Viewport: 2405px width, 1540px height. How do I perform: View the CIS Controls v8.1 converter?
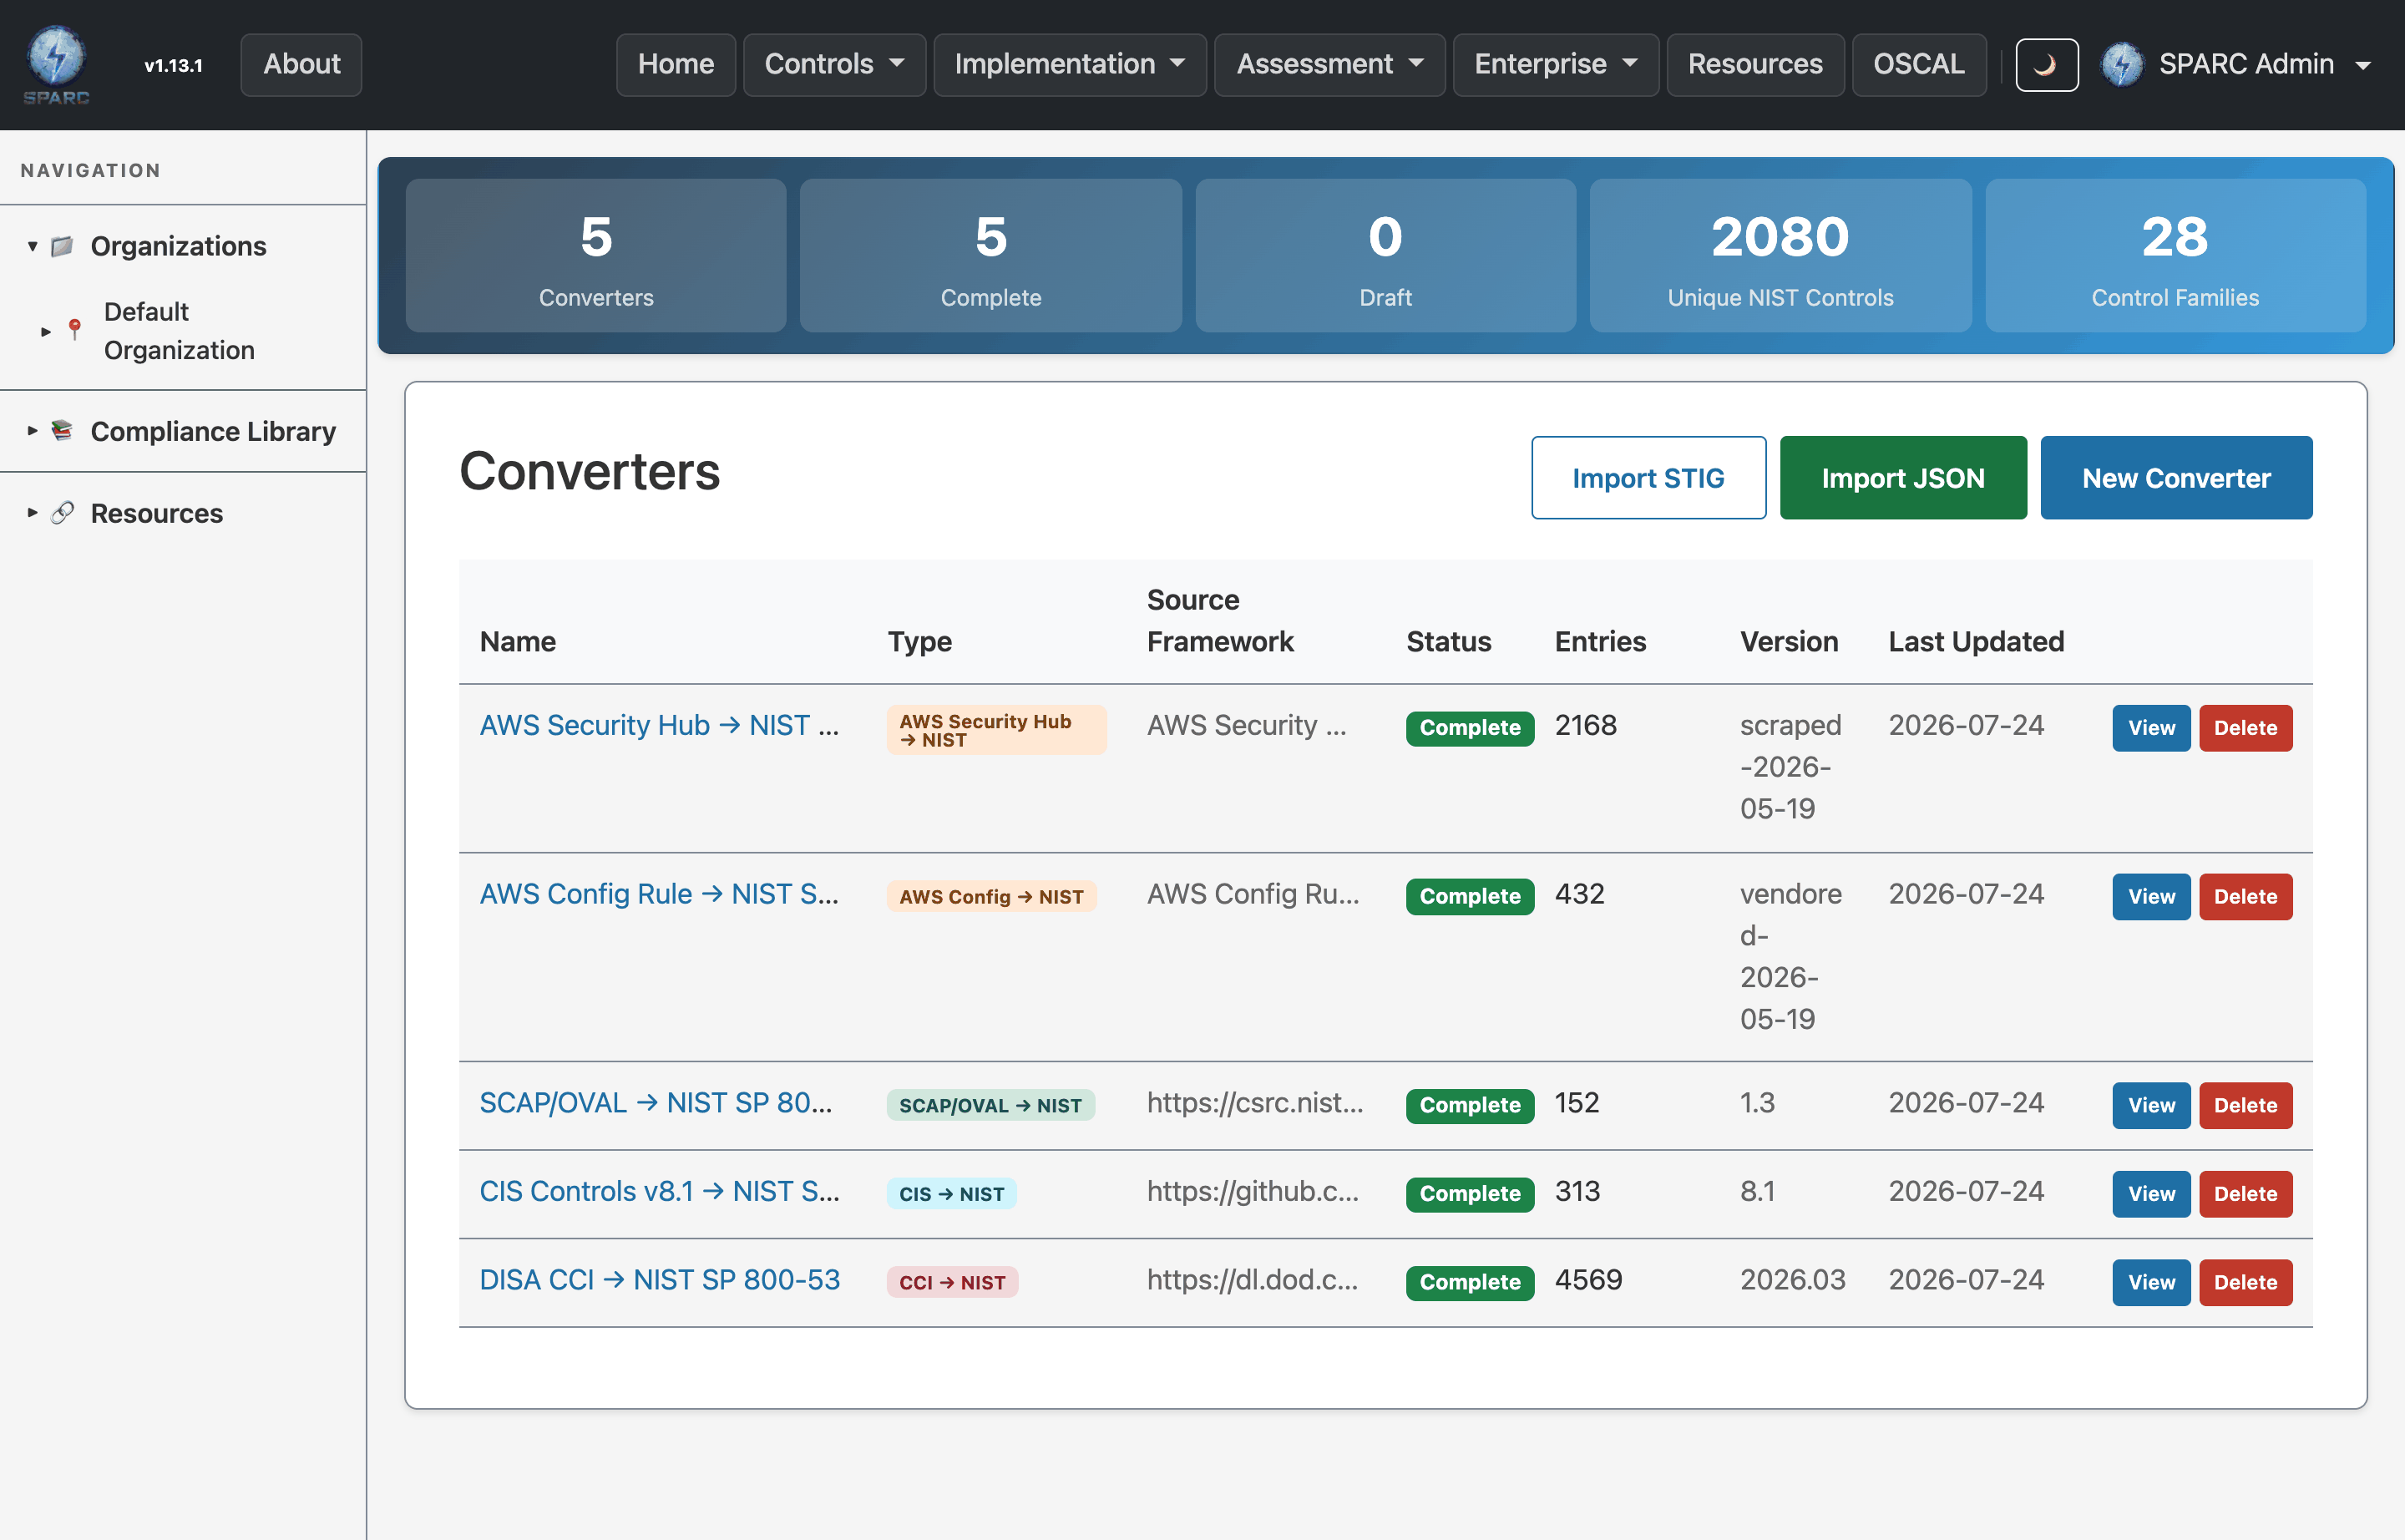(2151, 1193)
